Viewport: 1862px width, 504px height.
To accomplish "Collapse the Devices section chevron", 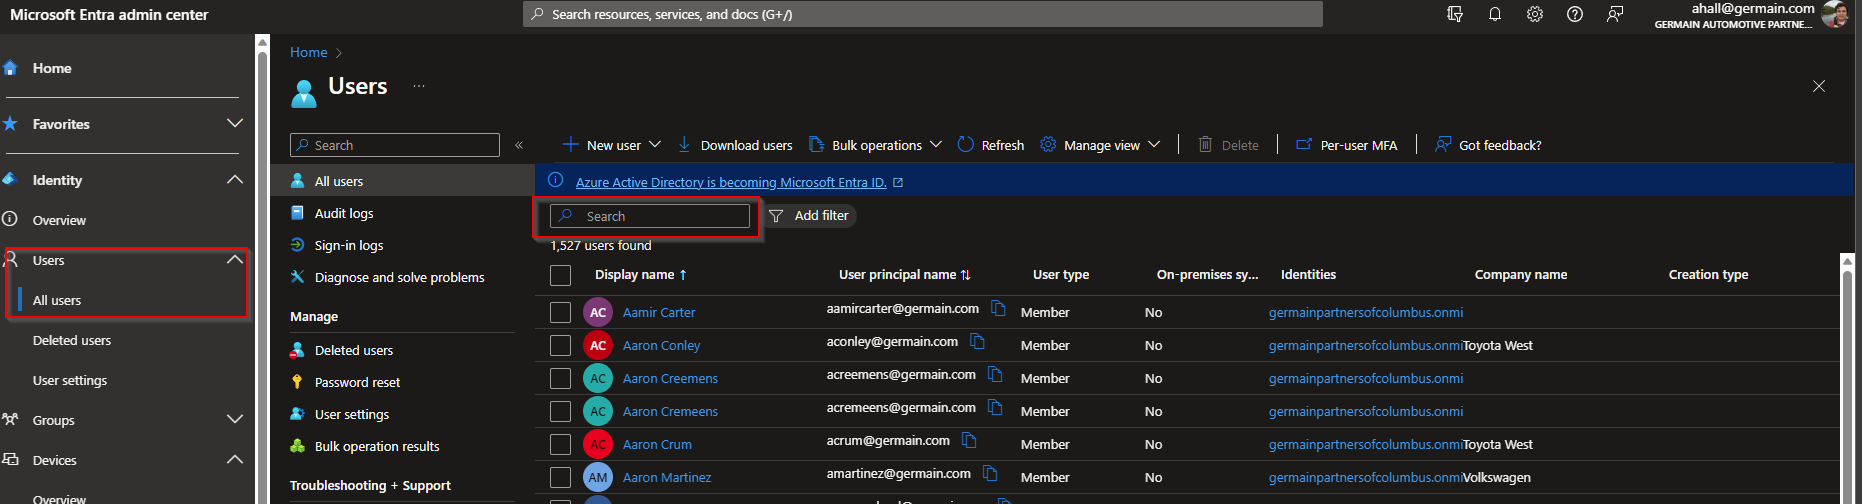I will tap(235, 459).
